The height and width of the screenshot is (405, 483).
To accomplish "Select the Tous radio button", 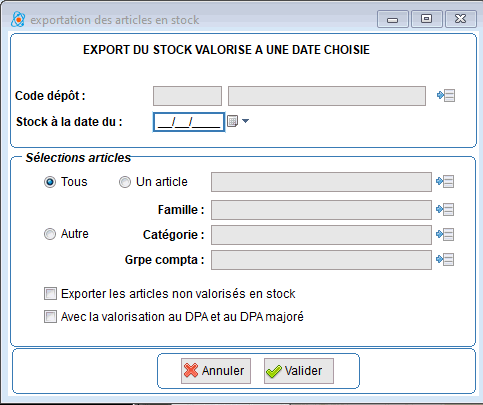I will click(50, 182).
